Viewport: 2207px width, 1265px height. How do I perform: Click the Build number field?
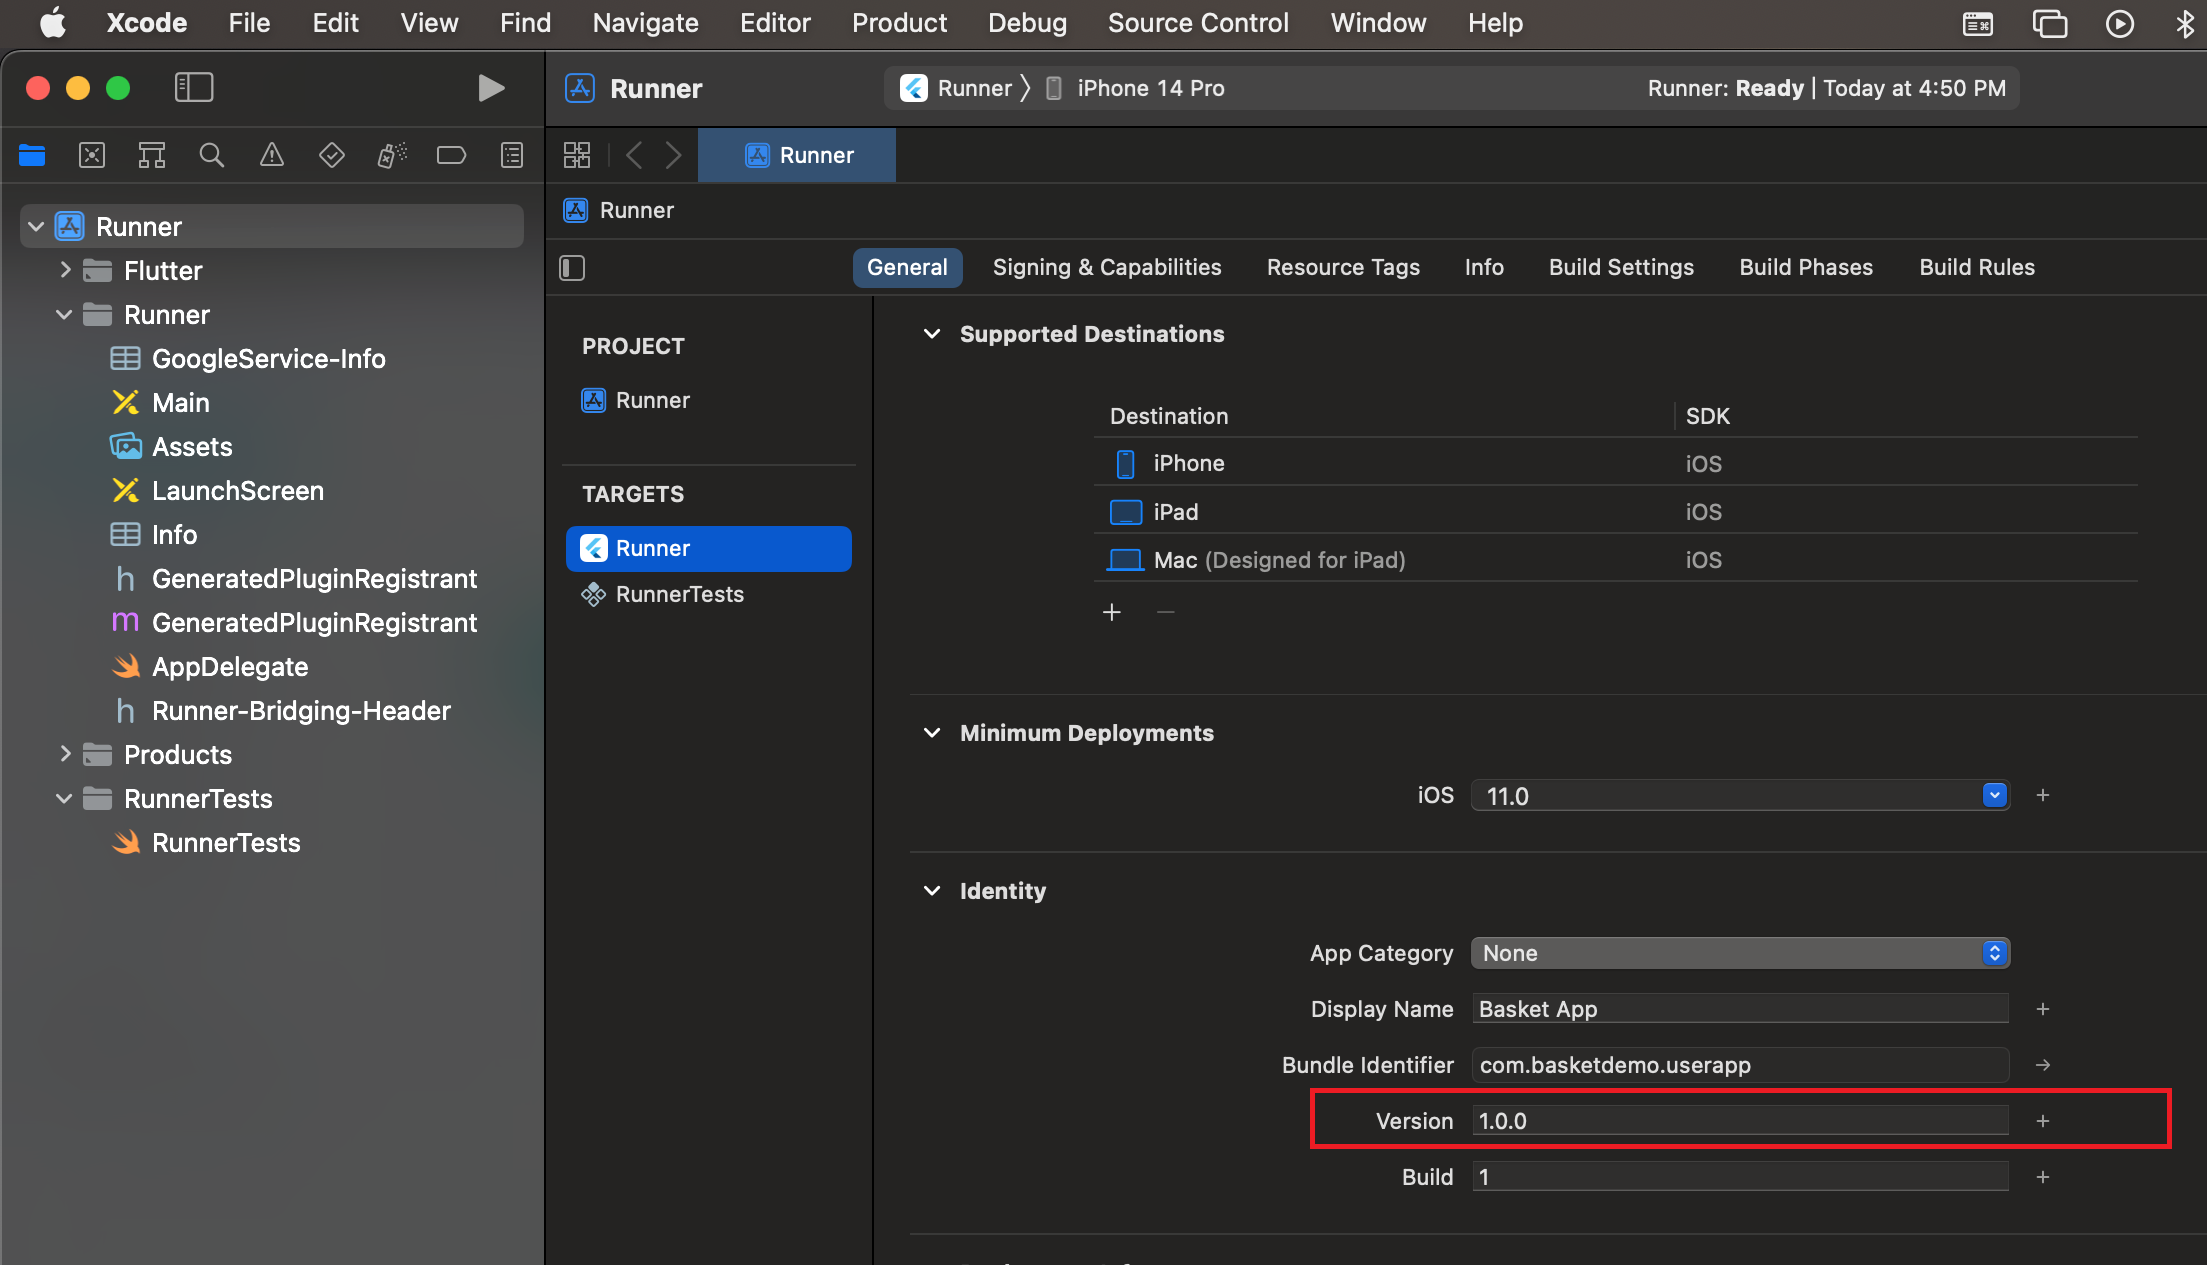click(1740, 1177)
